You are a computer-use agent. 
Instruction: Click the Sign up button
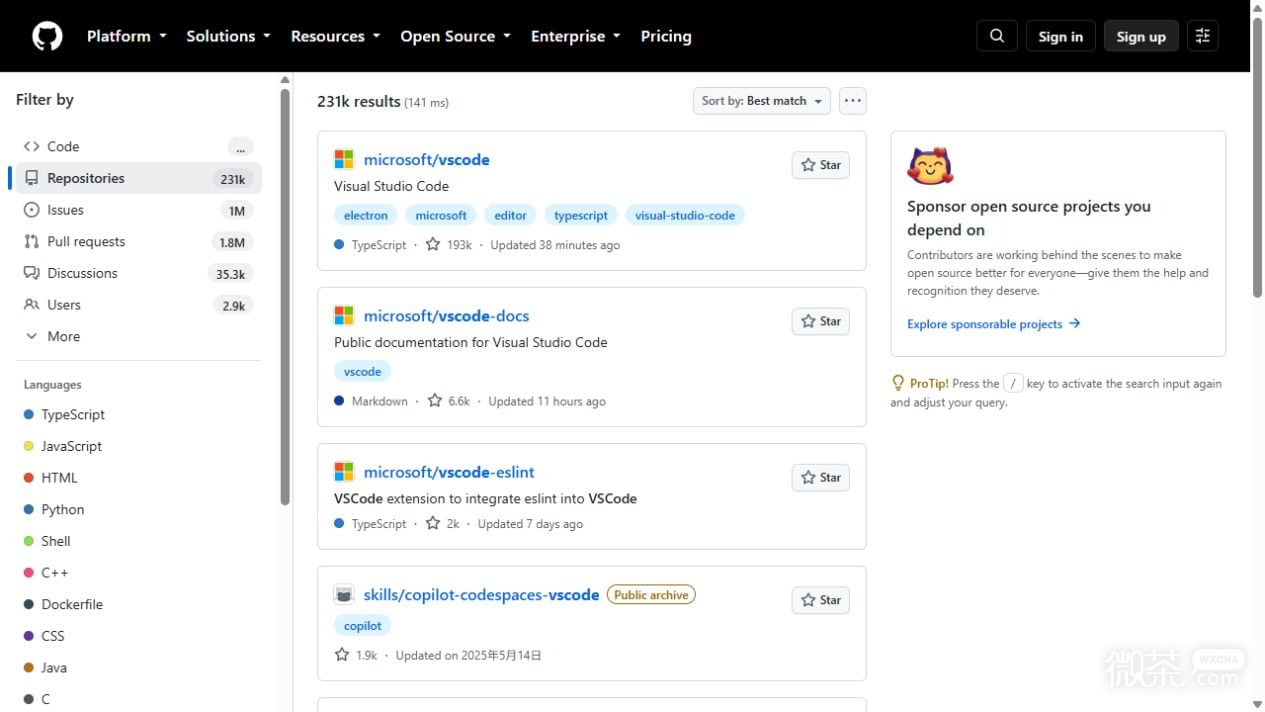(1141, 36)
